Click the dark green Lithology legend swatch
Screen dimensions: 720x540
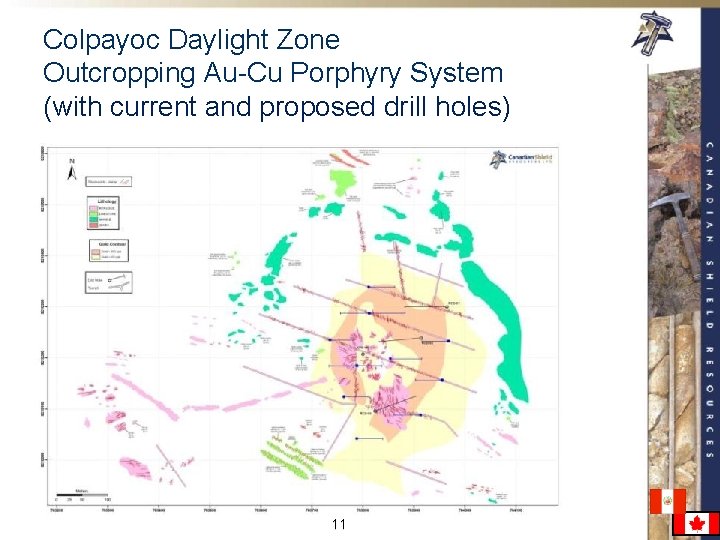(93, 219)
